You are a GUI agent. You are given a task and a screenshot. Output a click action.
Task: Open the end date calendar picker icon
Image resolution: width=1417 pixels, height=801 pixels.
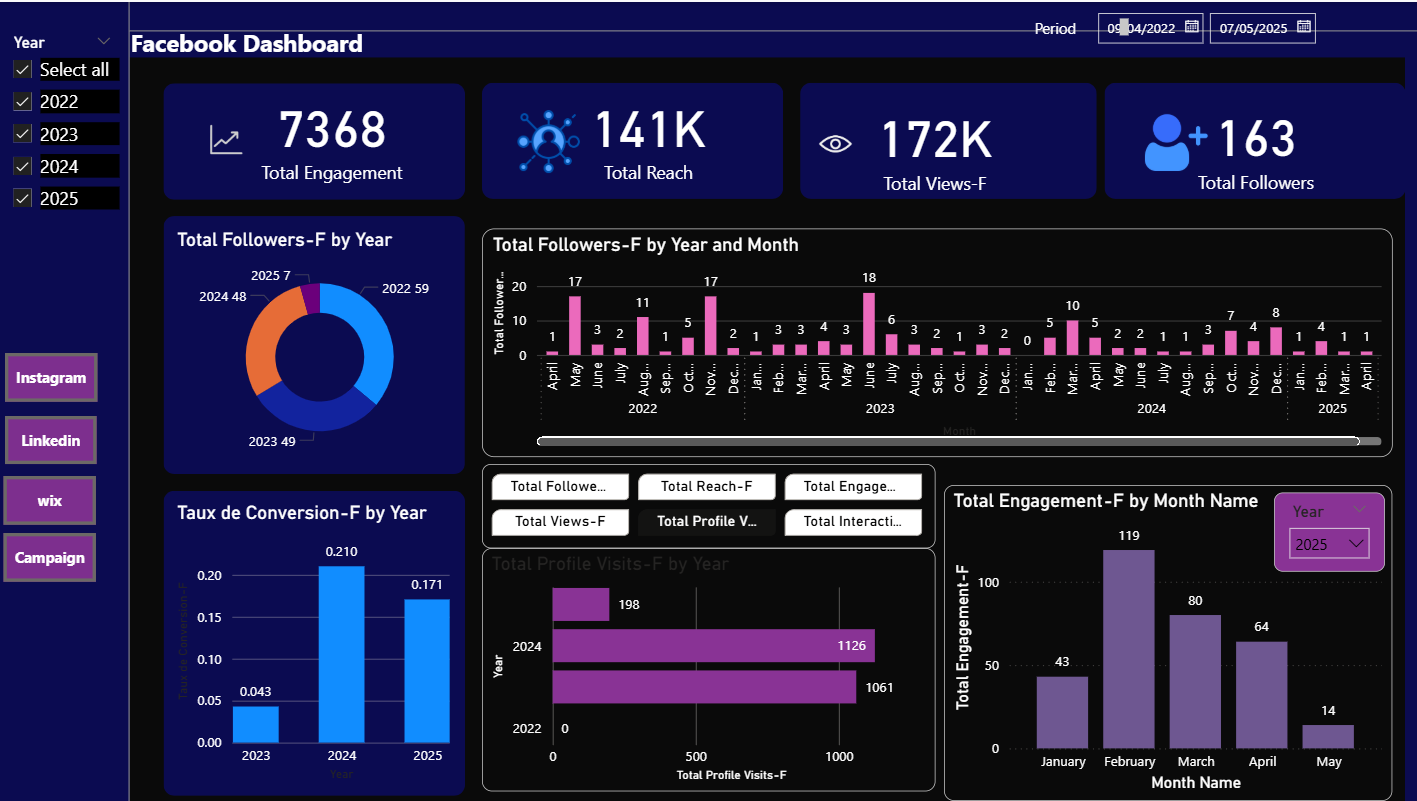pyautogui.click(x=1303, y=27)
